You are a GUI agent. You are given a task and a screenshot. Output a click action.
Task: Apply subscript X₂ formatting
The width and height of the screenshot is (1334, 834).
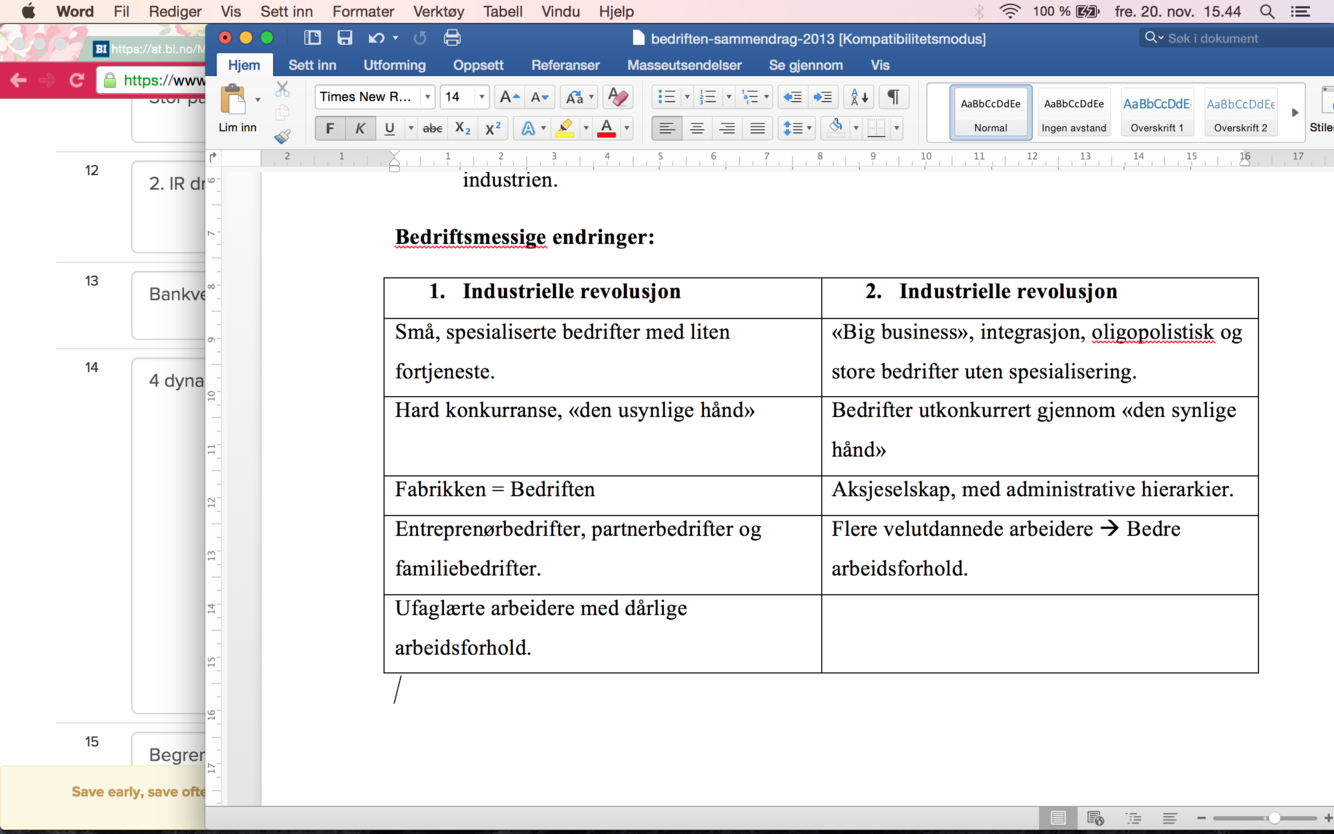tap(462, 128)
